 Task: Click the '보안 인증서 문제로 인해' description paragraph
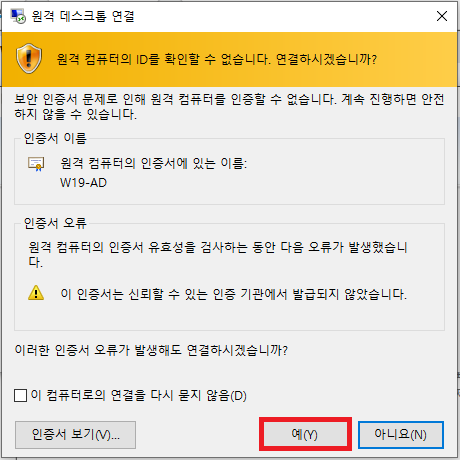(229, 106)
